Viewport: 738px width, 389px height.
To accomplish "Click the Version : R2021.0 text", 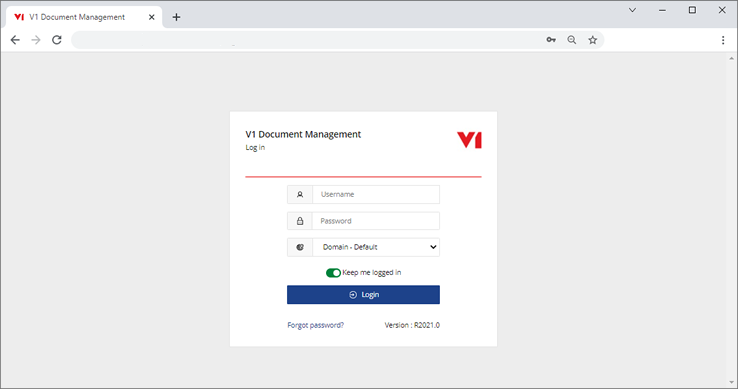I will click(x=412, y=325).
